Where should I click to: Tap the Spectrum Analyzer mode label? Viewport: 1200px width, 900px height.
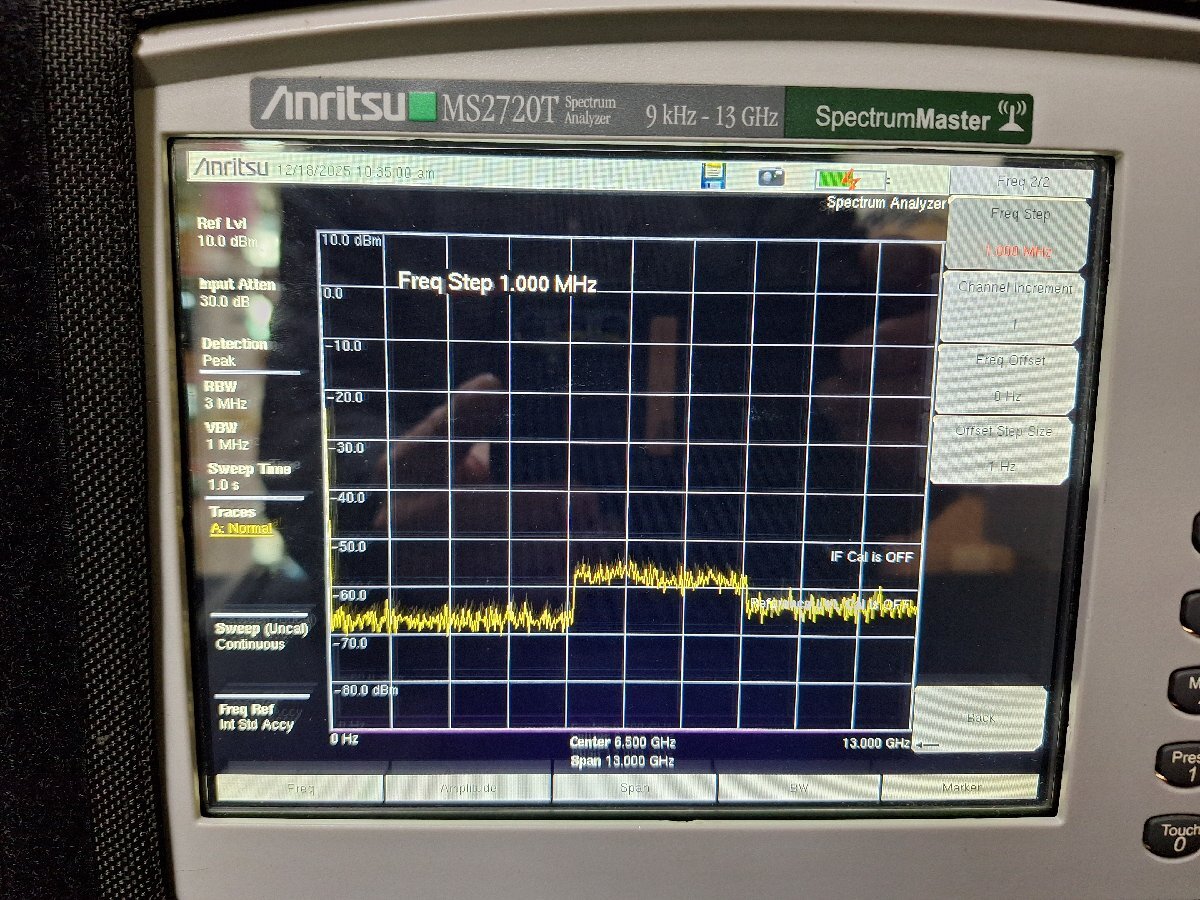tap(885, 203)
